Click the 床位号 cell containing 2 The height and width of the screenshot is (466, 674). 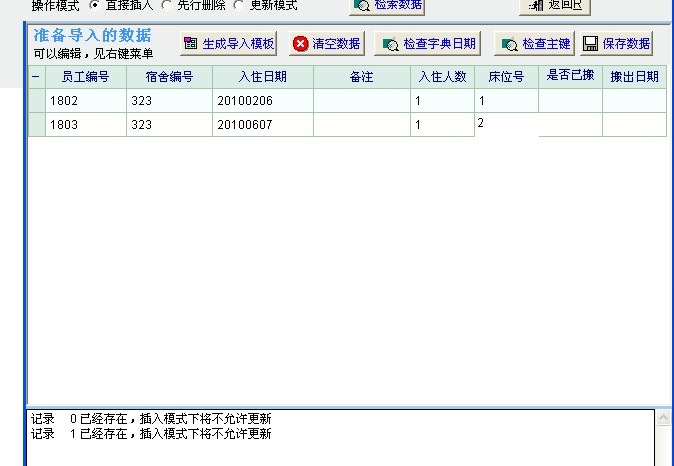point(506,124)
